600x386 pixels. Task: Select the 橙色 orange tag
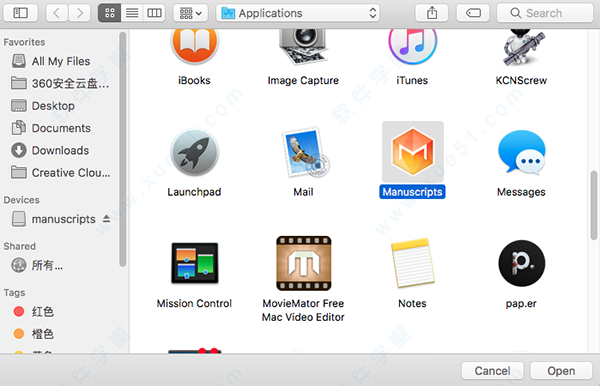[x=34, y=334]
